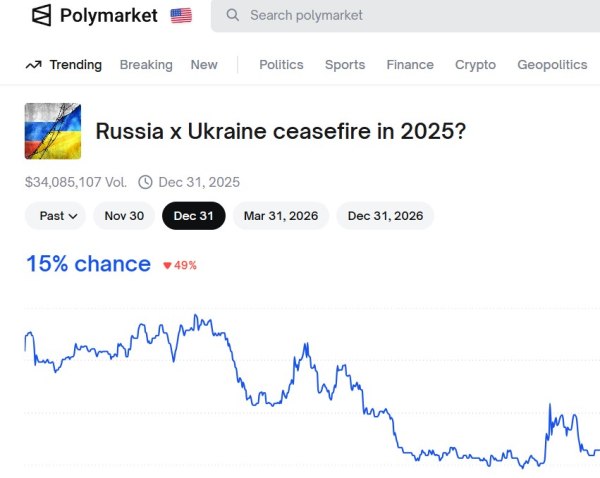Viewport: 600px width, 478px height.
Task: Click the US flag region icon
Action: tap(181, 15)
